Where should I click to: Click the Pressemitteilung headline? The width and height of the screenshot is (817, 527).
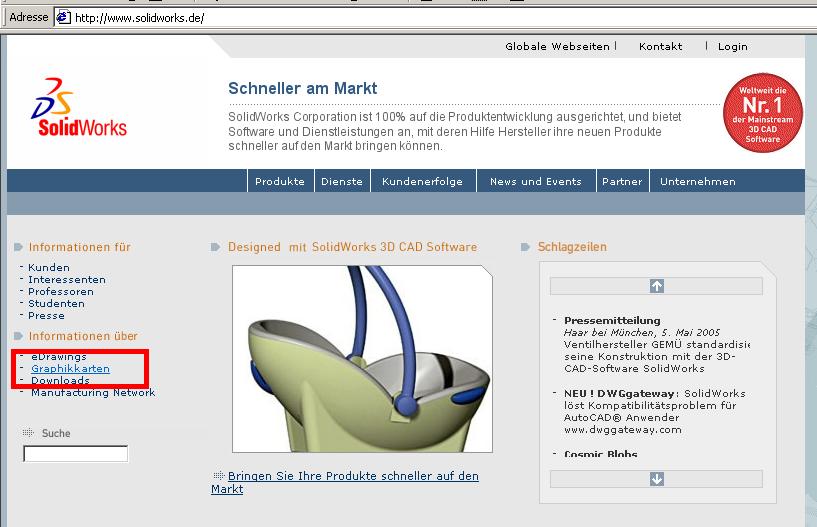click(612, 321)
